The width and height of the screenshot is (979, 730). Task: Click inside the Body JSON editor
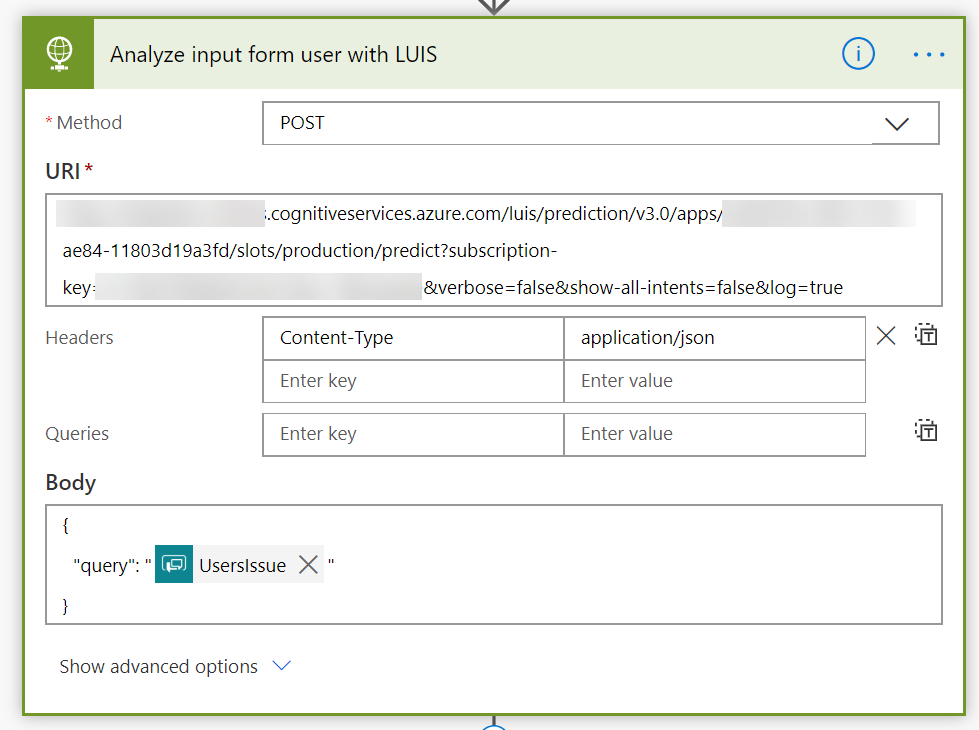(494, 565)
